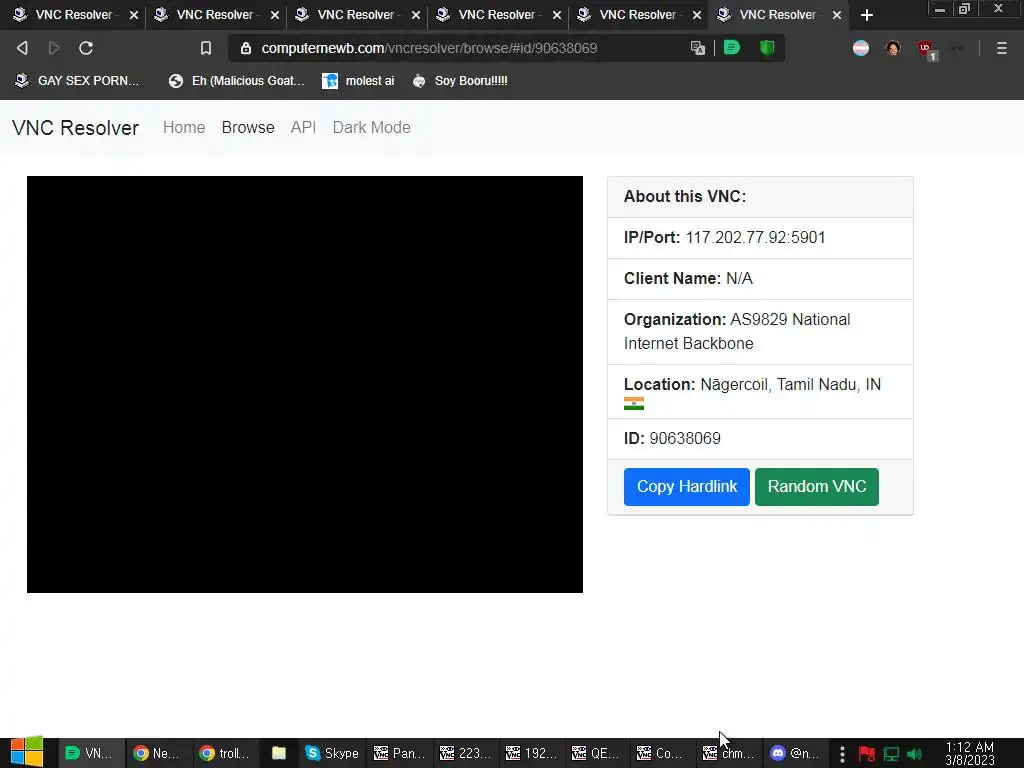
Task: Click the VNC Resolver site title
Action: [x=75, y=127]
